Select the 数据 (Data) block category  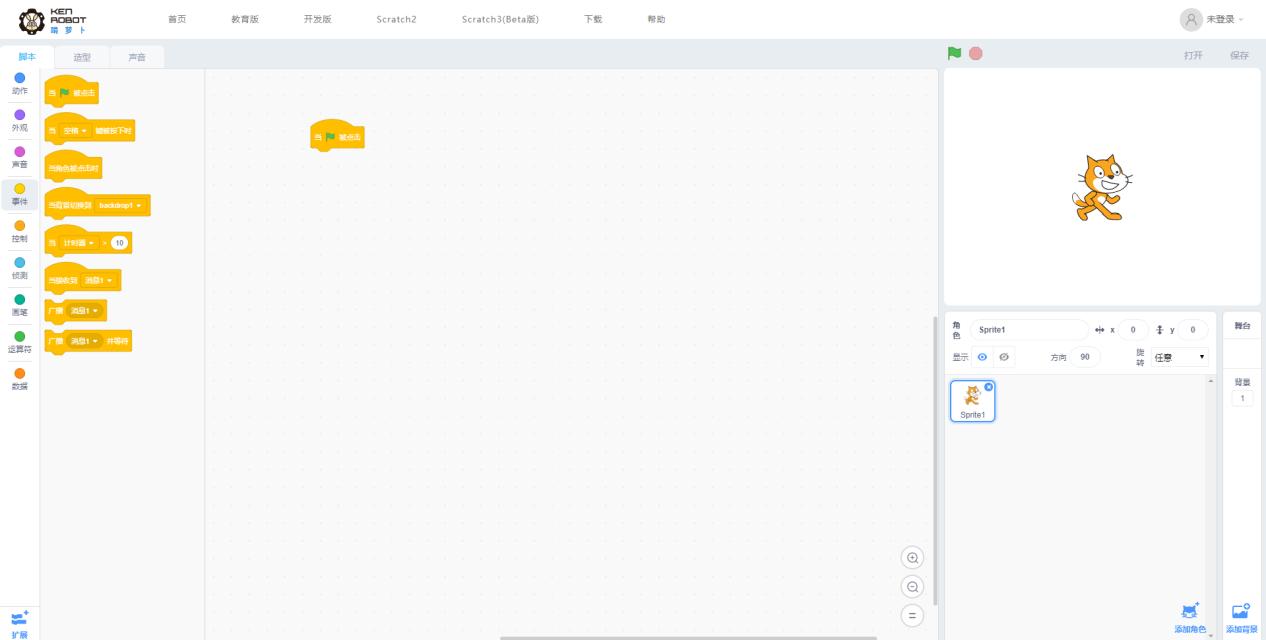point(20,379)
